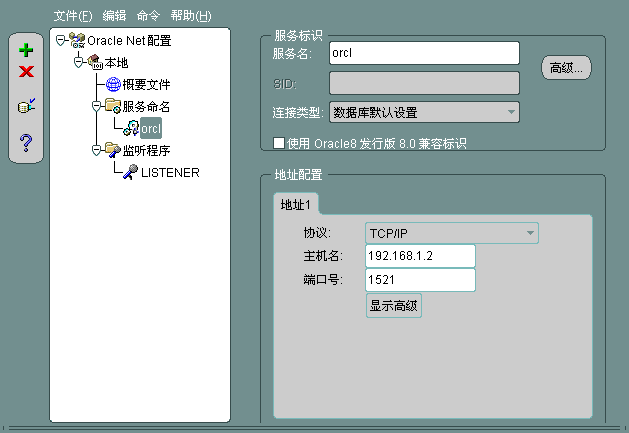The height and width of the screenshot is (433, 629).
Task: Click the disabled SID field
Action: coord(424,83)
